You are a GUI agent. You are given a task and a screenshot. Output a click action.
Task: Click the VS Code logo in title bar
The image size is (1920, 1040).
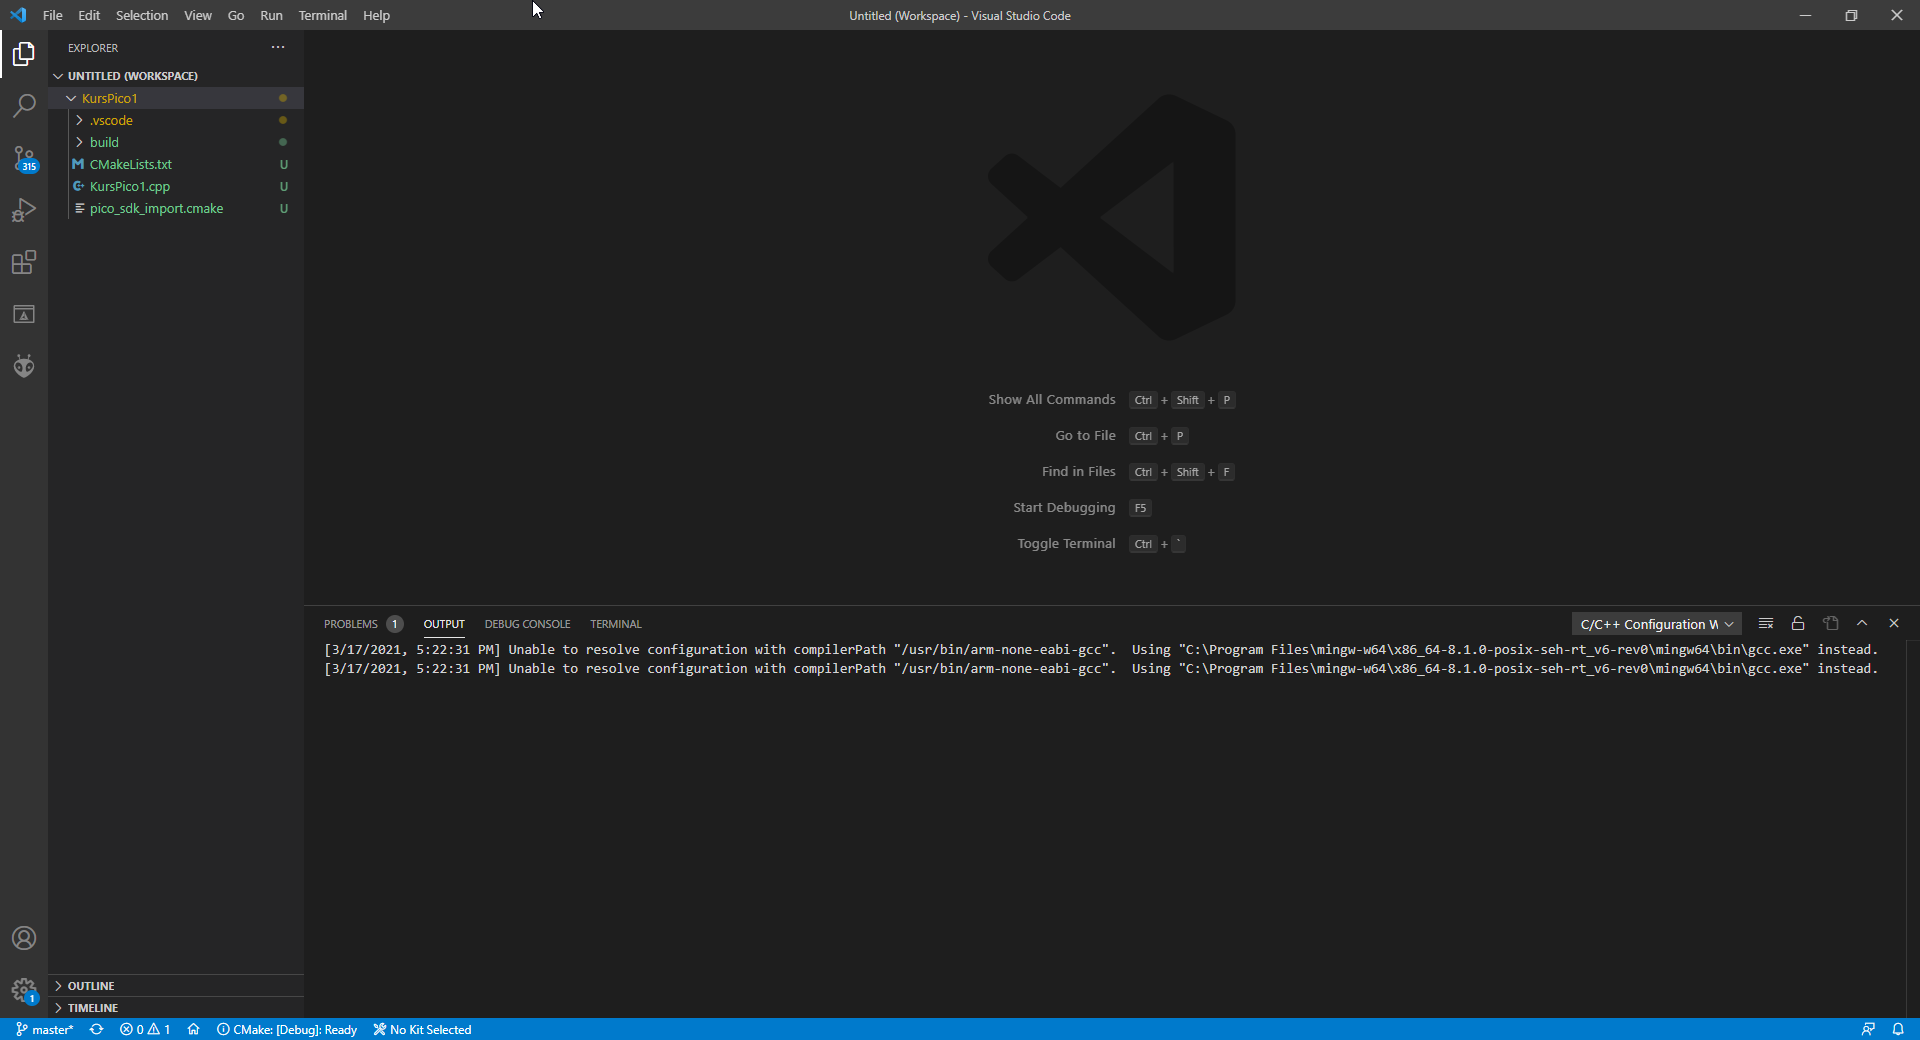pyautogui.click(x=18, y=15)
